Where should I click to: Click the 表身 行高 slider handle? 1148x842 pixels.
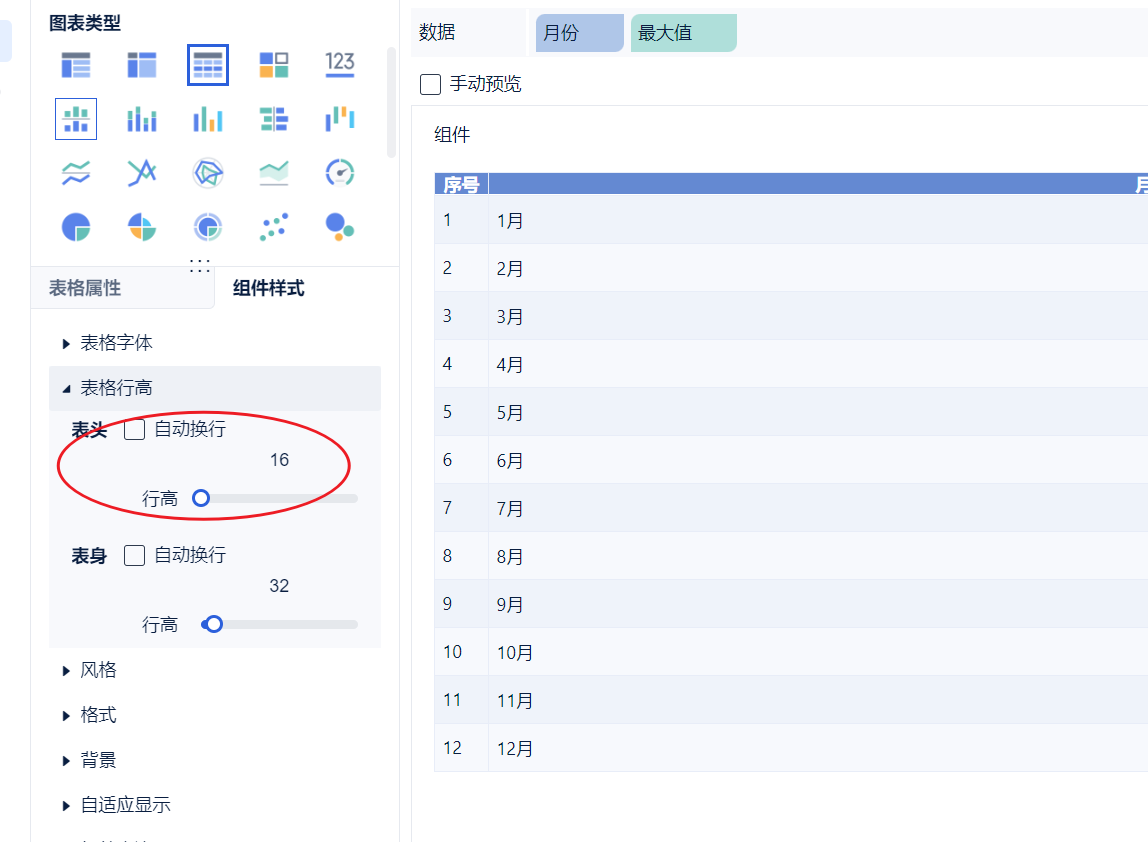[213, 625]
